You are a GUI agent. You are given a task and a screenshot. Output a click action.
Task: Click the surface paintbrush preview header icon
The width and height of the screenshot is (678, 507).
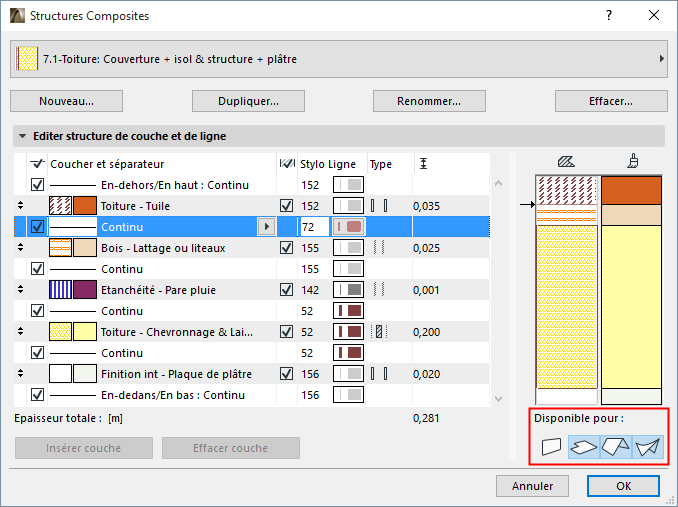[633, 161]
